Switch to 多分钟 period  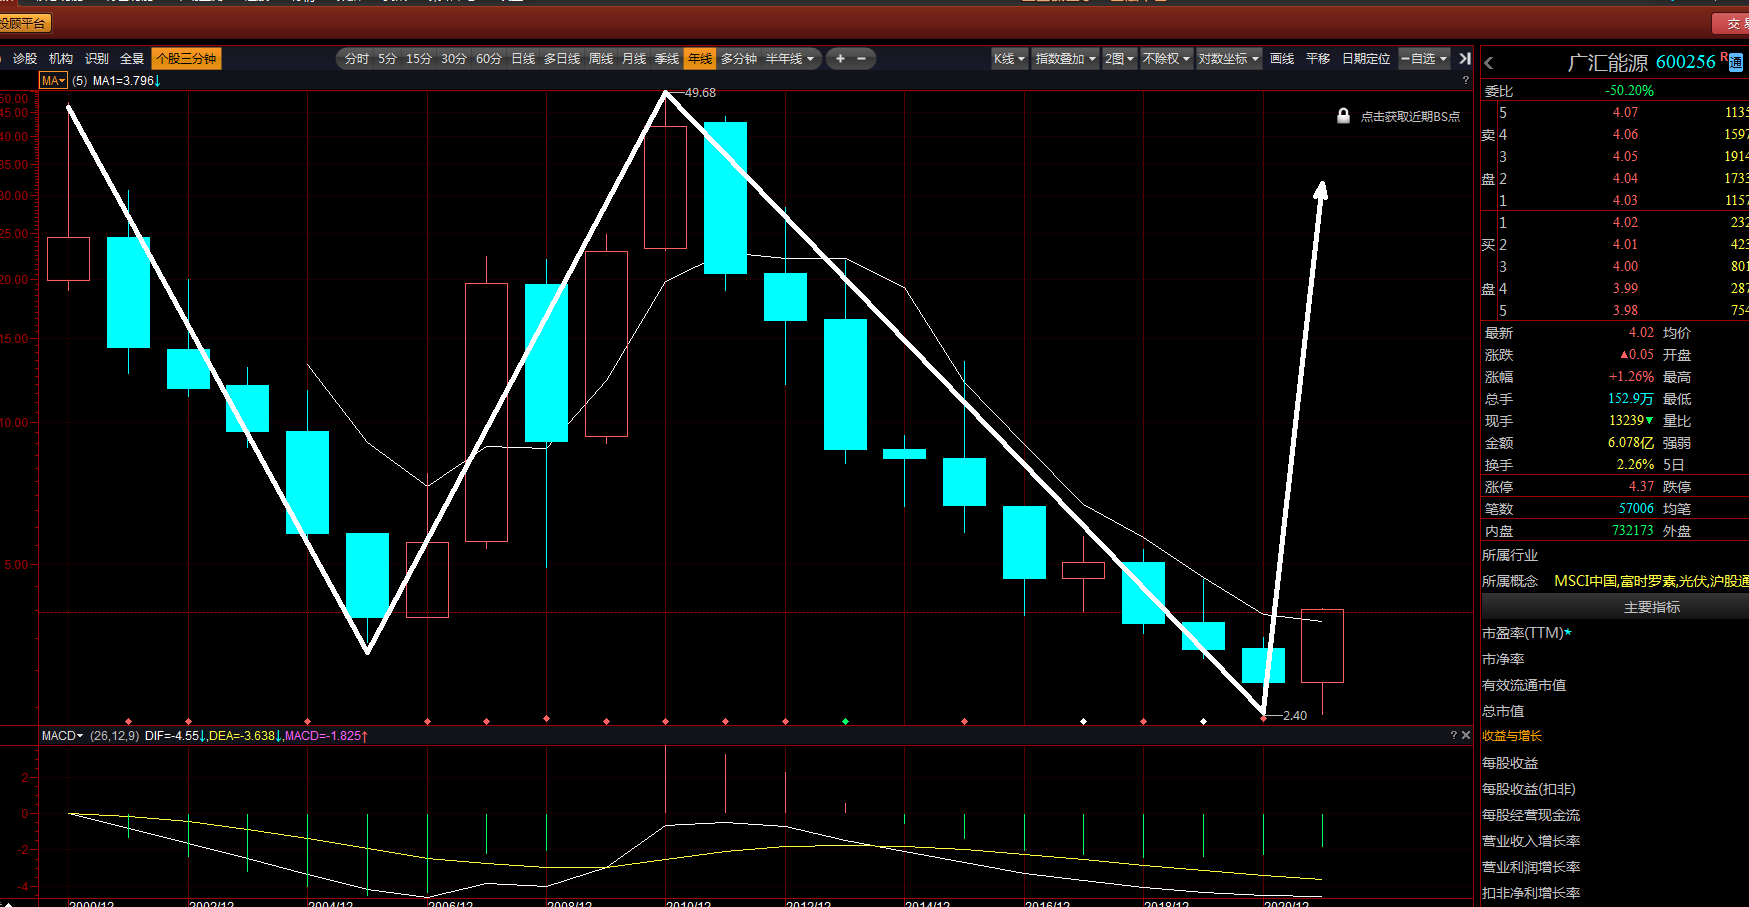pyautogui.click(x=739, y=59)
